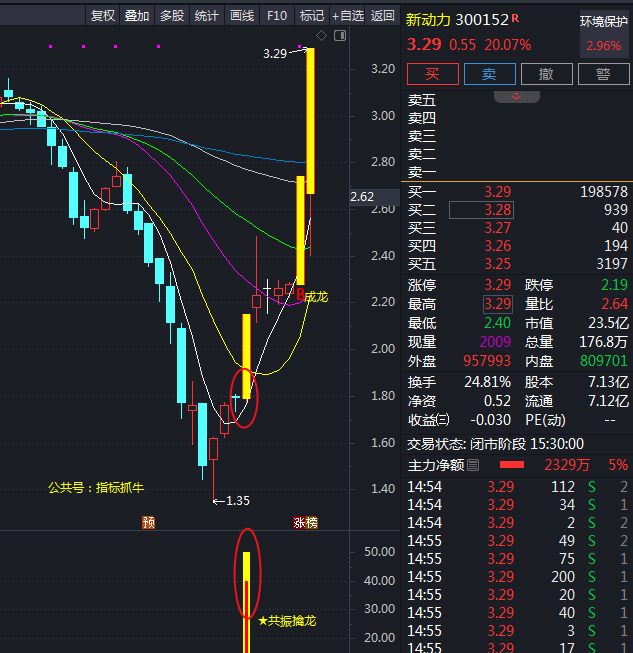The image size is (633, 653).
Task: Activate the 画线 drawing tool
Action: point(242,15)
